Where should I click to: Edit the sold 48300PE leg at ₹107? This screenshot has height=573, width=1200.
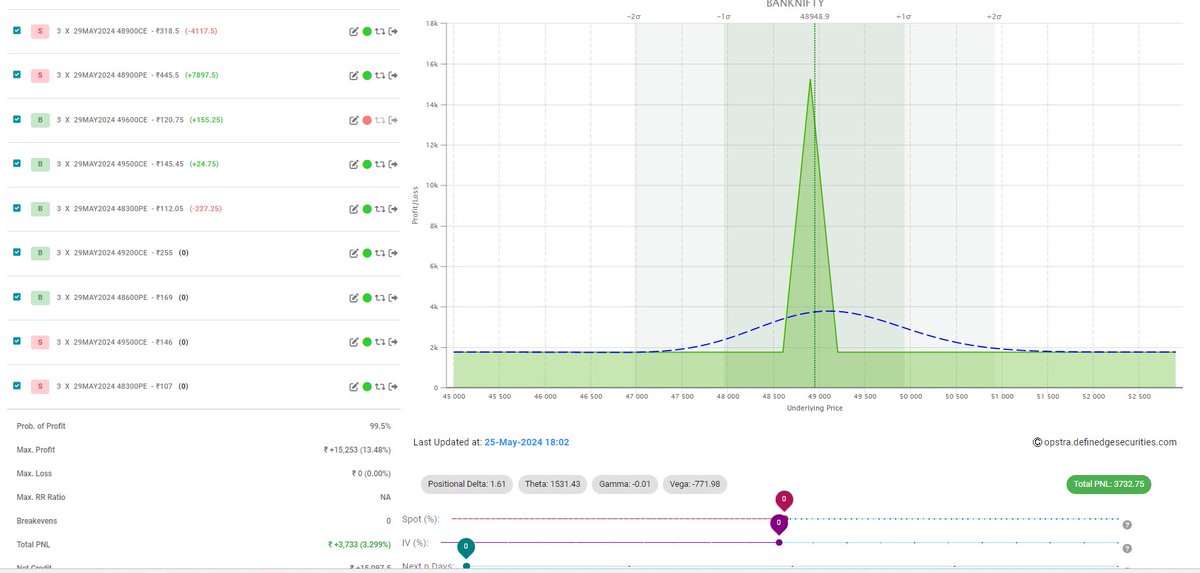(x=354, y=386)
